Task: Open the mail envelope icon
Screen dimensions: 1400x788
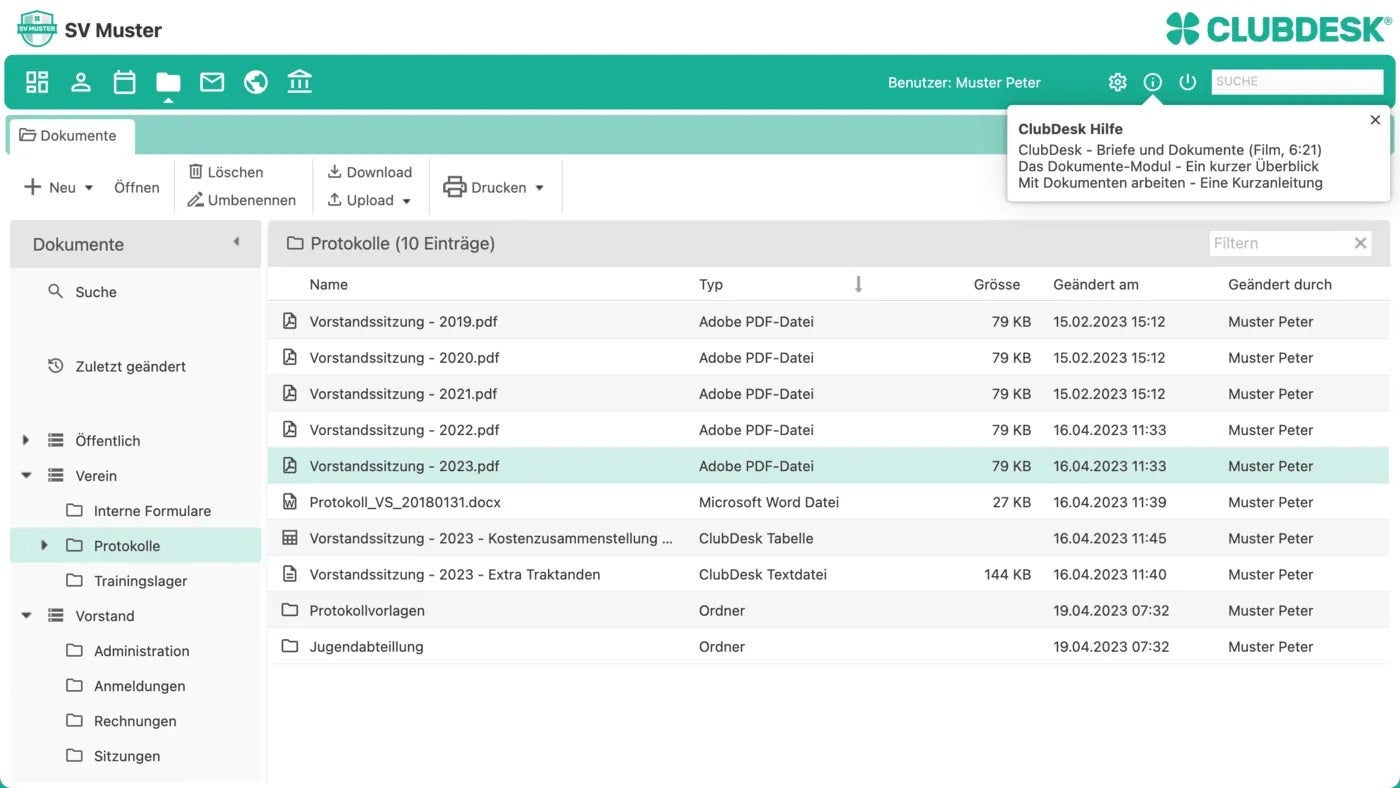Action: tap(212, 82)
